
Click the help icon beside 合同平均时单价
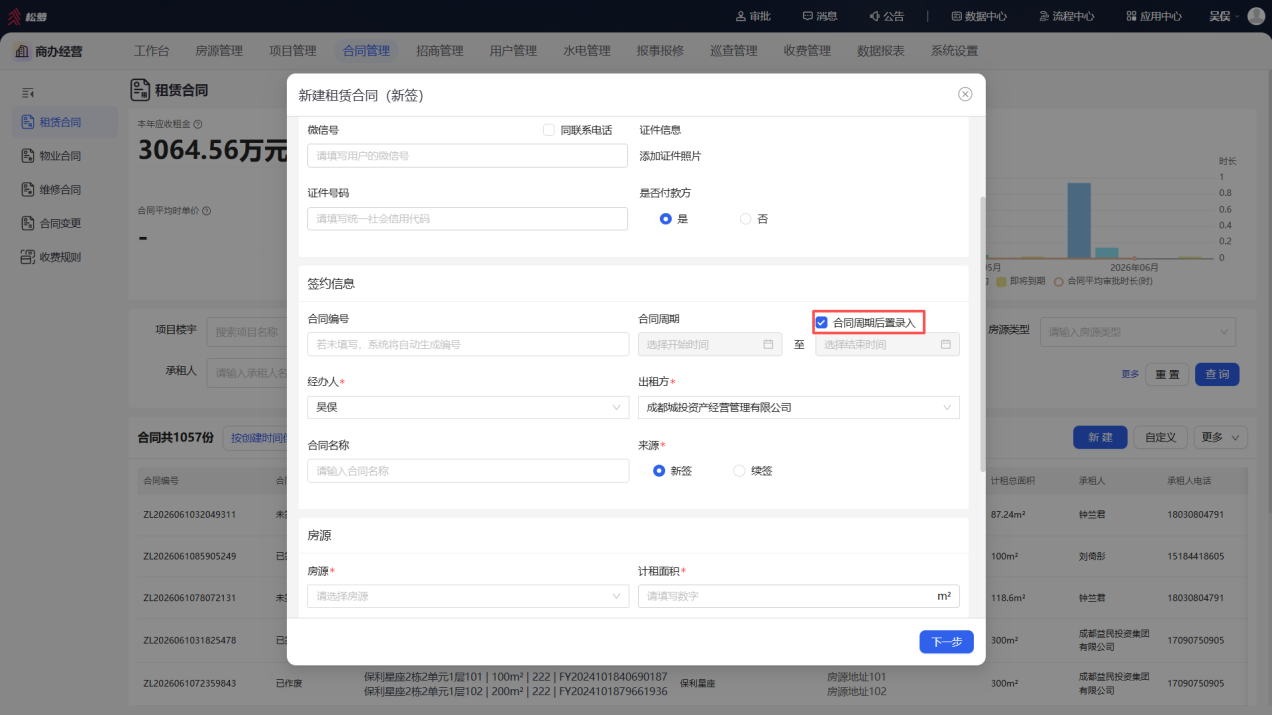pyautogui.click(x=206, y=211)
